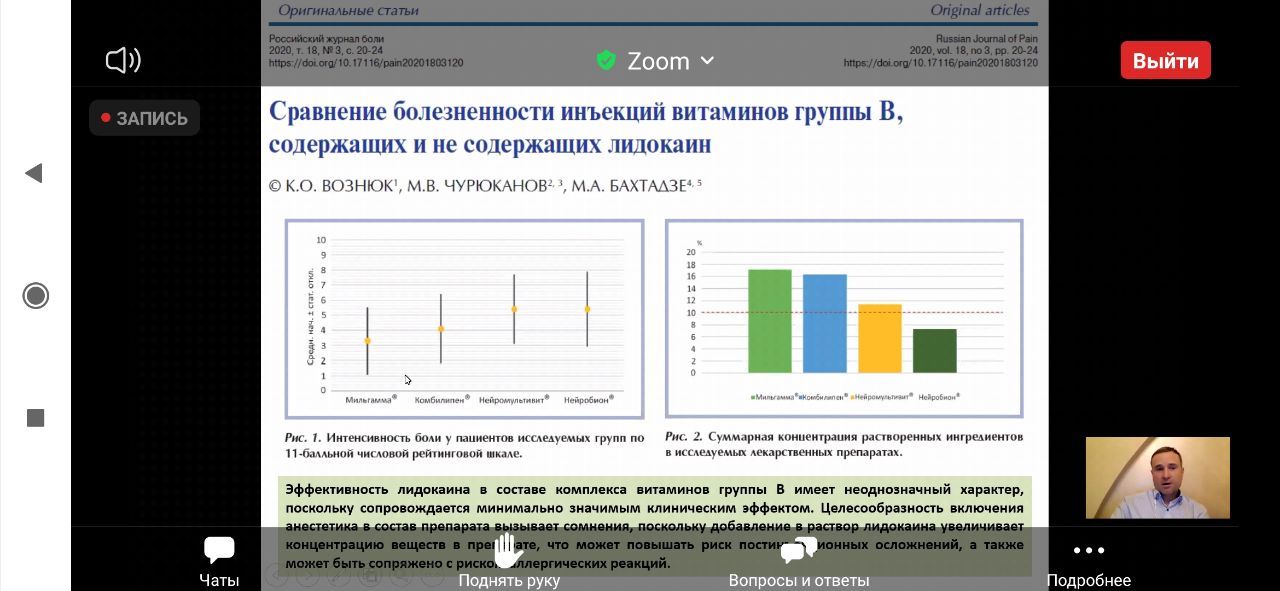Tap the concentration bar chart Рис. 2
Screen dimensions: 1280x591
pos(844,318)
